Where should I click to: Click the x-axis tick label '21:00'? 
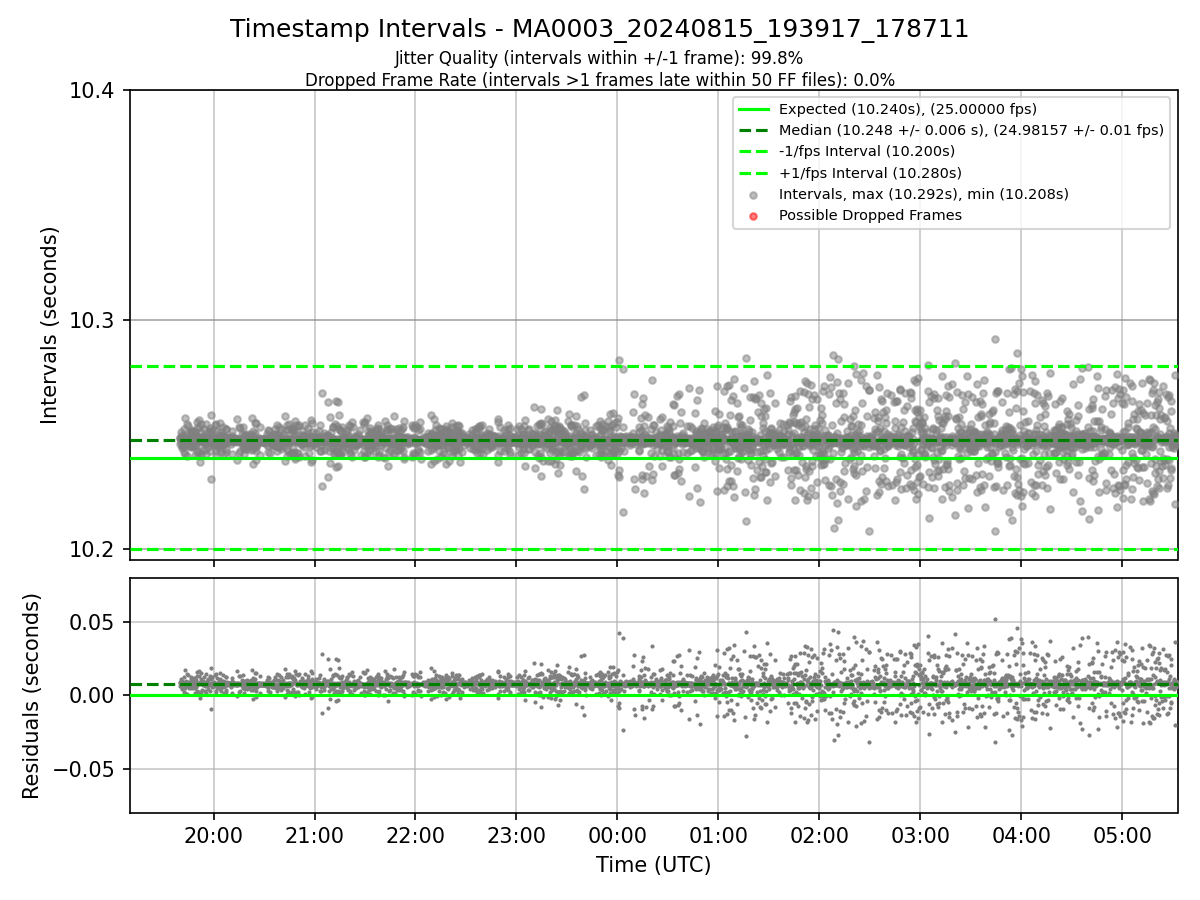pyautogui.click(x=314, y=836)
